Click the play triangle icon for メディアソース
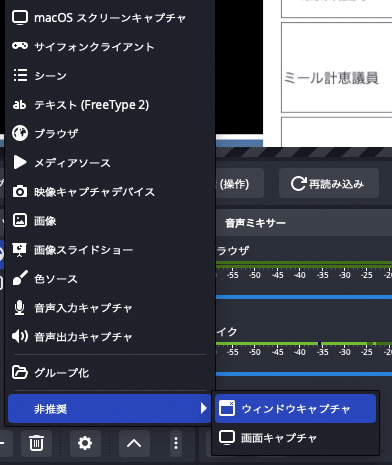The image size is (392, 465). tap(20, 162)
